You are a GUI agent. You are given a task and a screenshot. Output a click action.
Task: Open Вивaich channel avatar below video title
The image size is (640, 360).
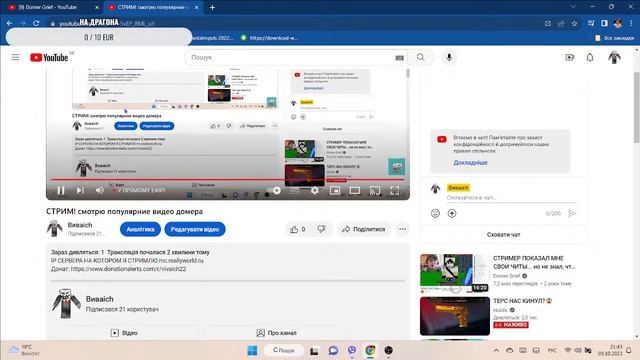(54, 229)
